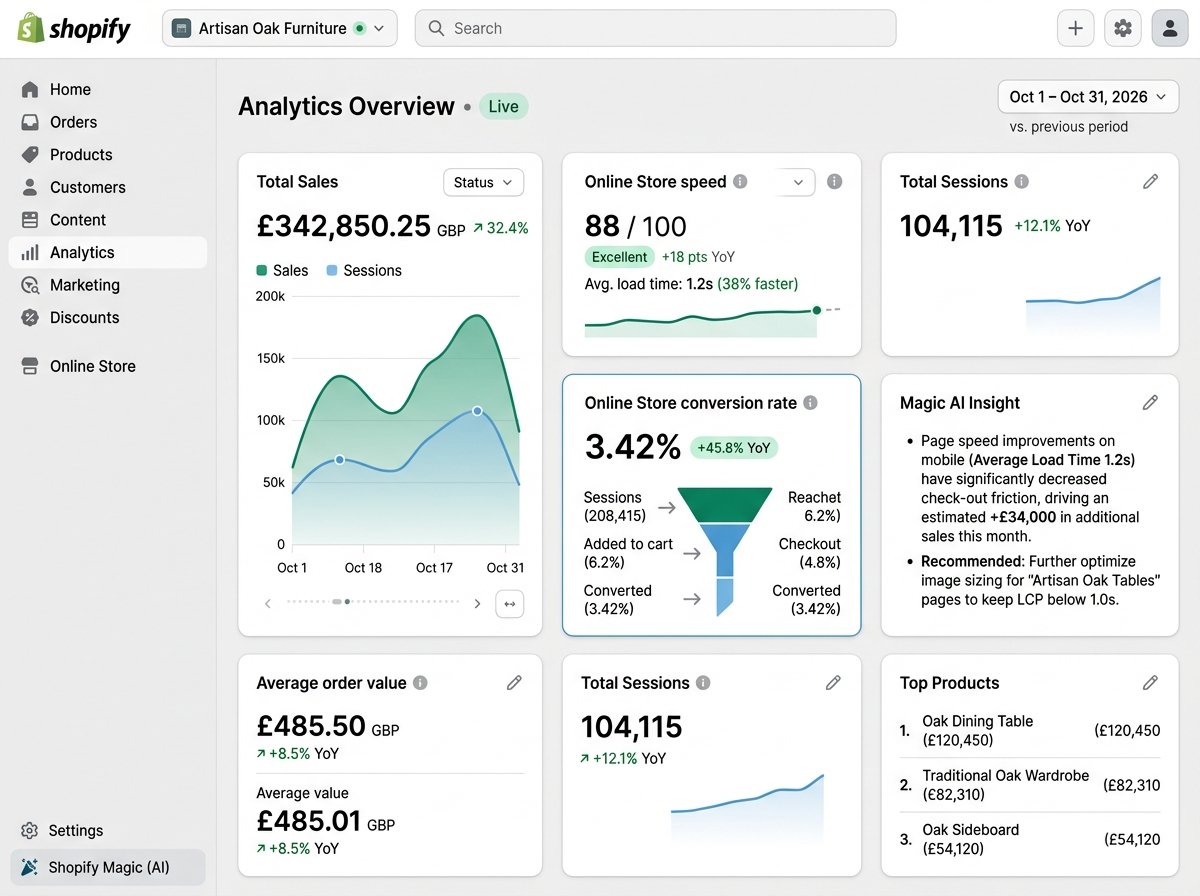Open Marketing in the sidebar
The width and height of the screenshot is (1200, 896).
108,285
